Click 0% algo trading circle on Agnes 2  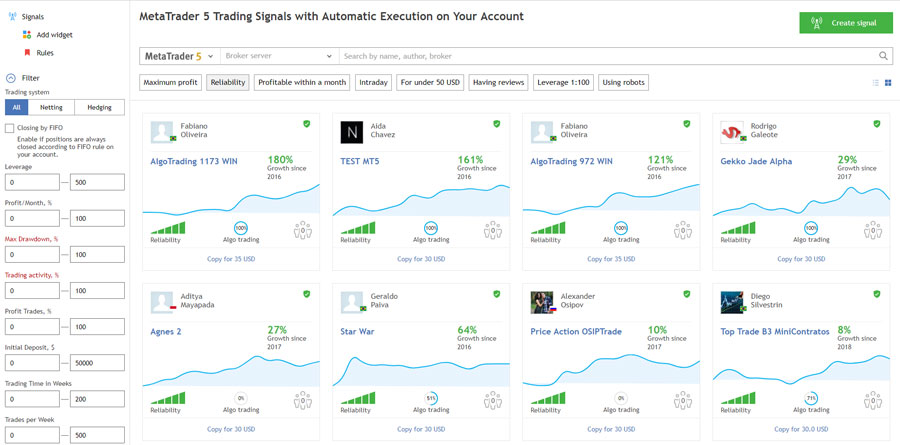click(x=241, y=398)
